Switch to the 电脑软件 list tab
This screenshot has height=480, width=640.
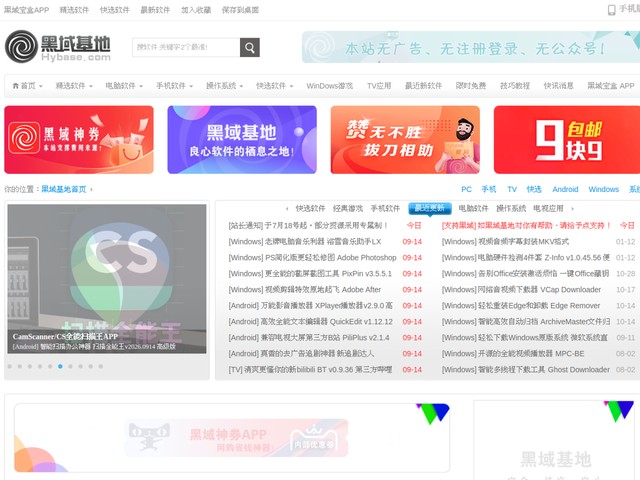coord(473,209)
